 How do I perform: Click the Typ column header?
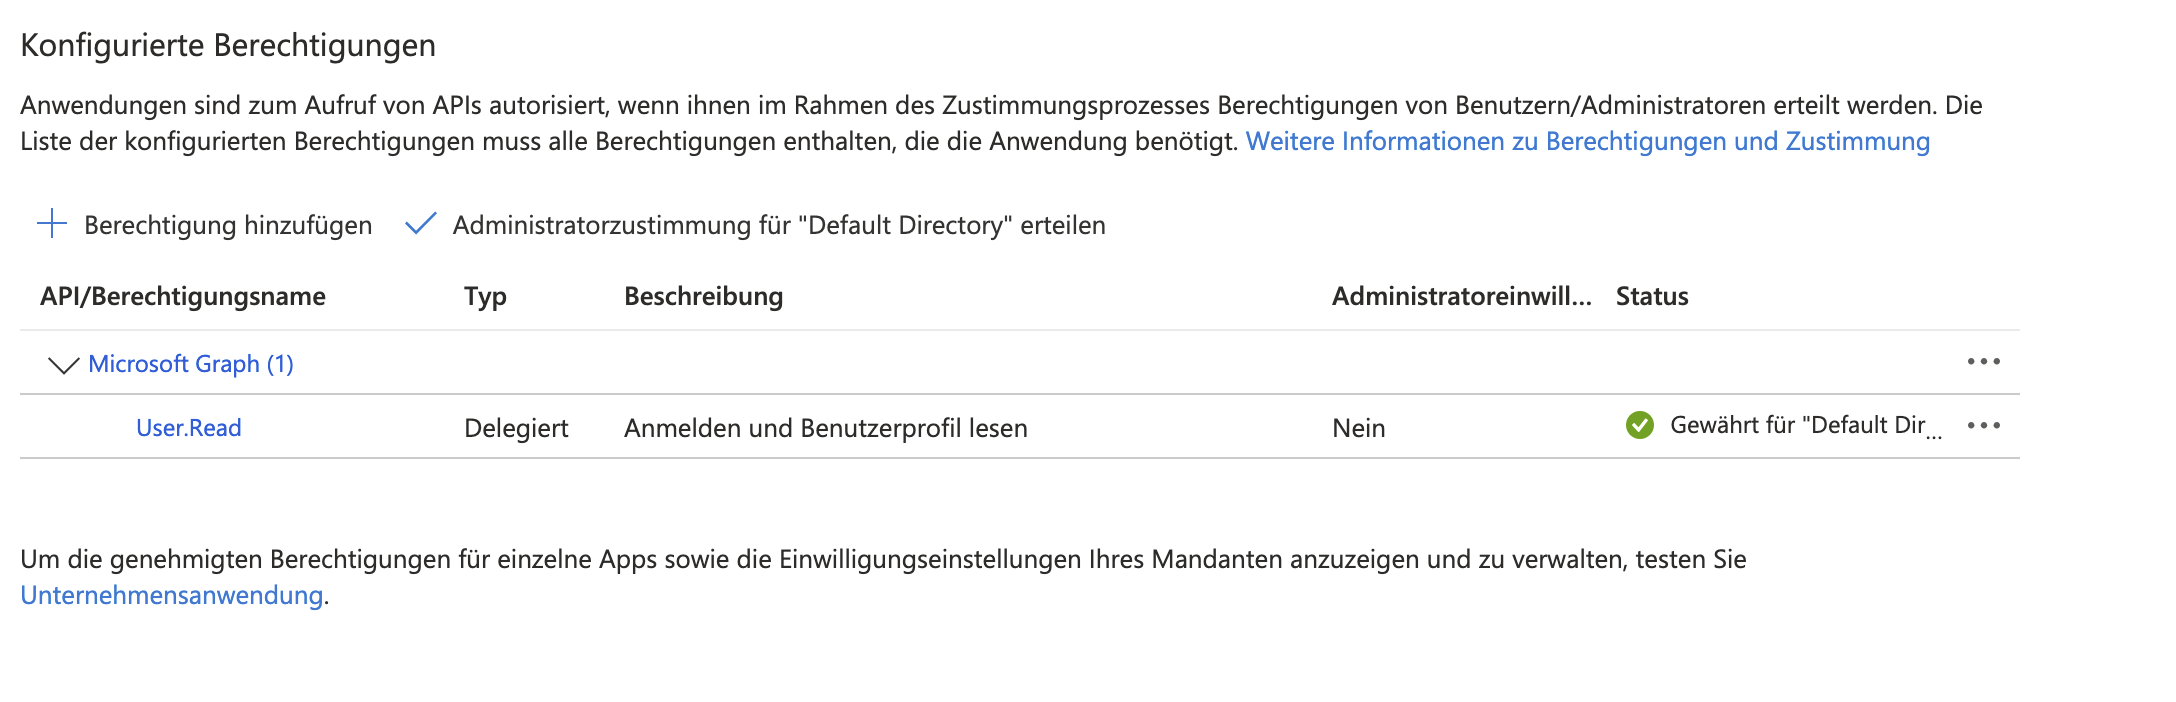[x=486, y=297]
